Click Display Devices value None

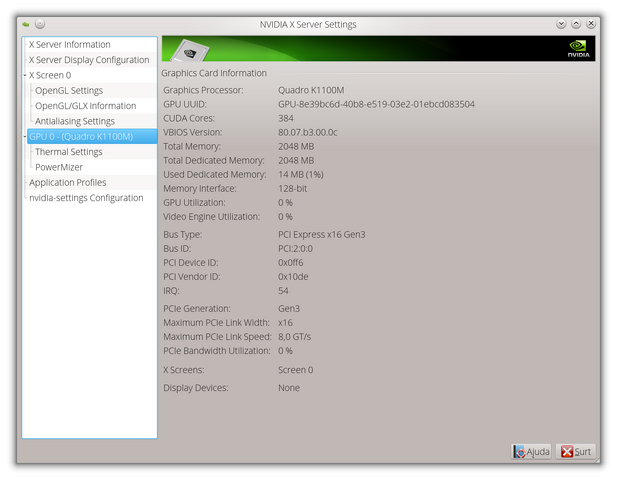(x=289, y=388)
